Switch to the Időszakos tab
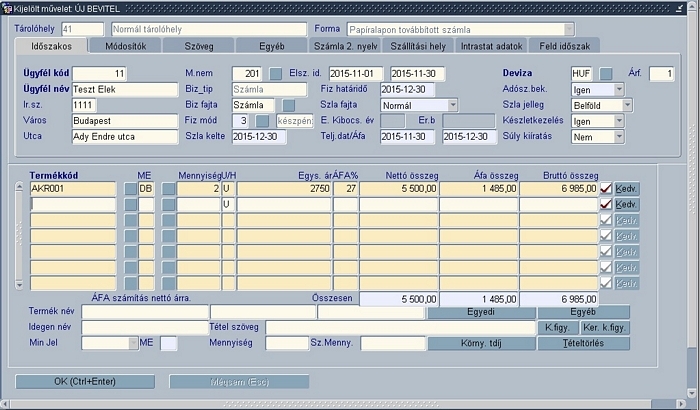700x410 pixels. pos(51,46)
